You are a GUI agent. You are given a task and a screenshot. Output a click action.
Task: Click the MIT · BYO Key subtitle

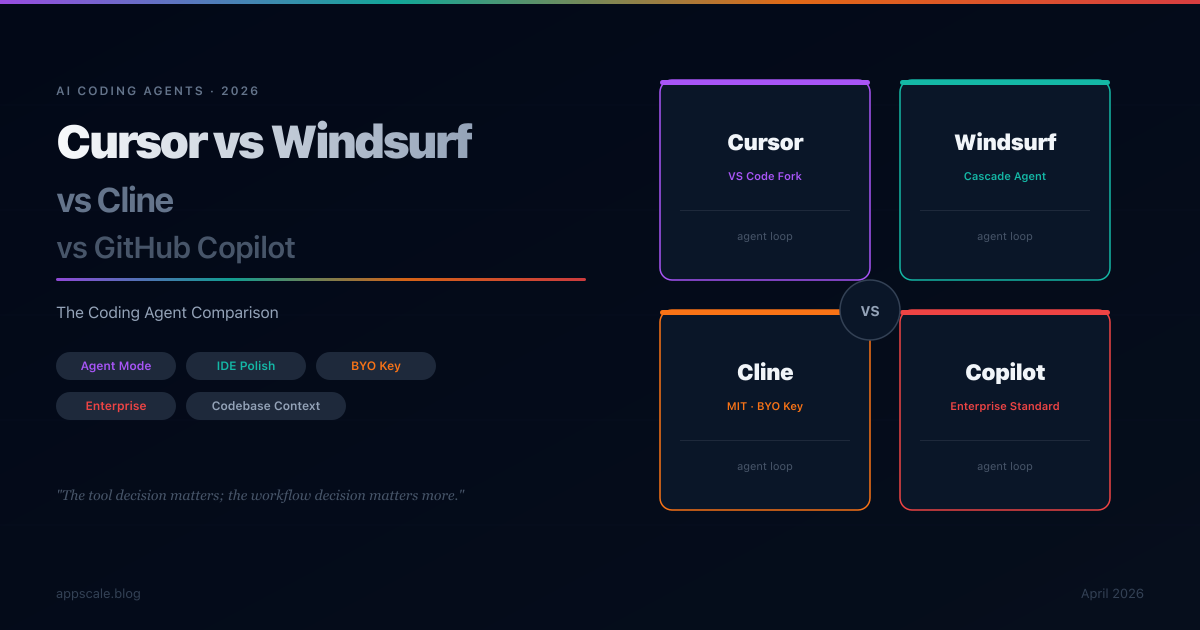click(x=765, y=407)
